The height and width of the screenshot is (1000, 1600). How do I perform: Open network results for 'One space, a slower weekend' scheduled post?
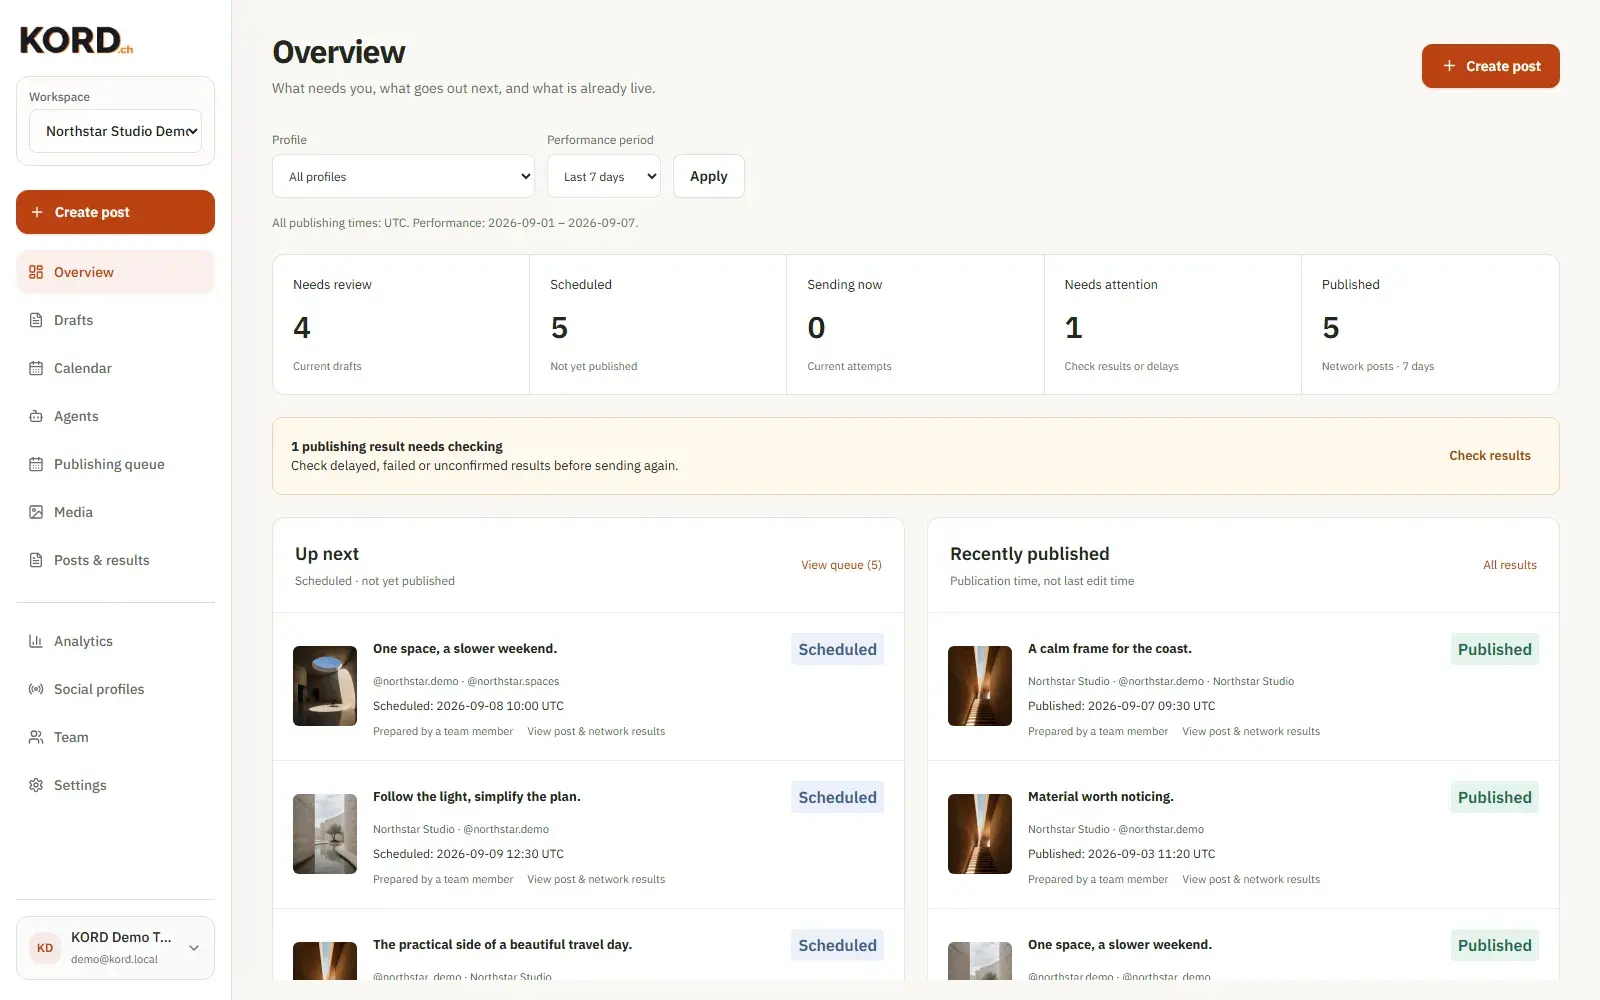[x=596, y=731]
